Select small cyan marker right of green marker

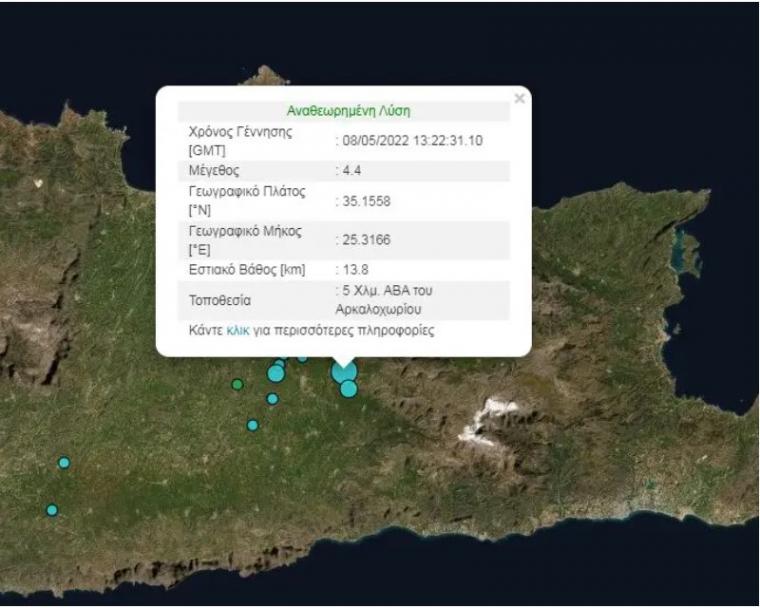click(x=272, y=399)
